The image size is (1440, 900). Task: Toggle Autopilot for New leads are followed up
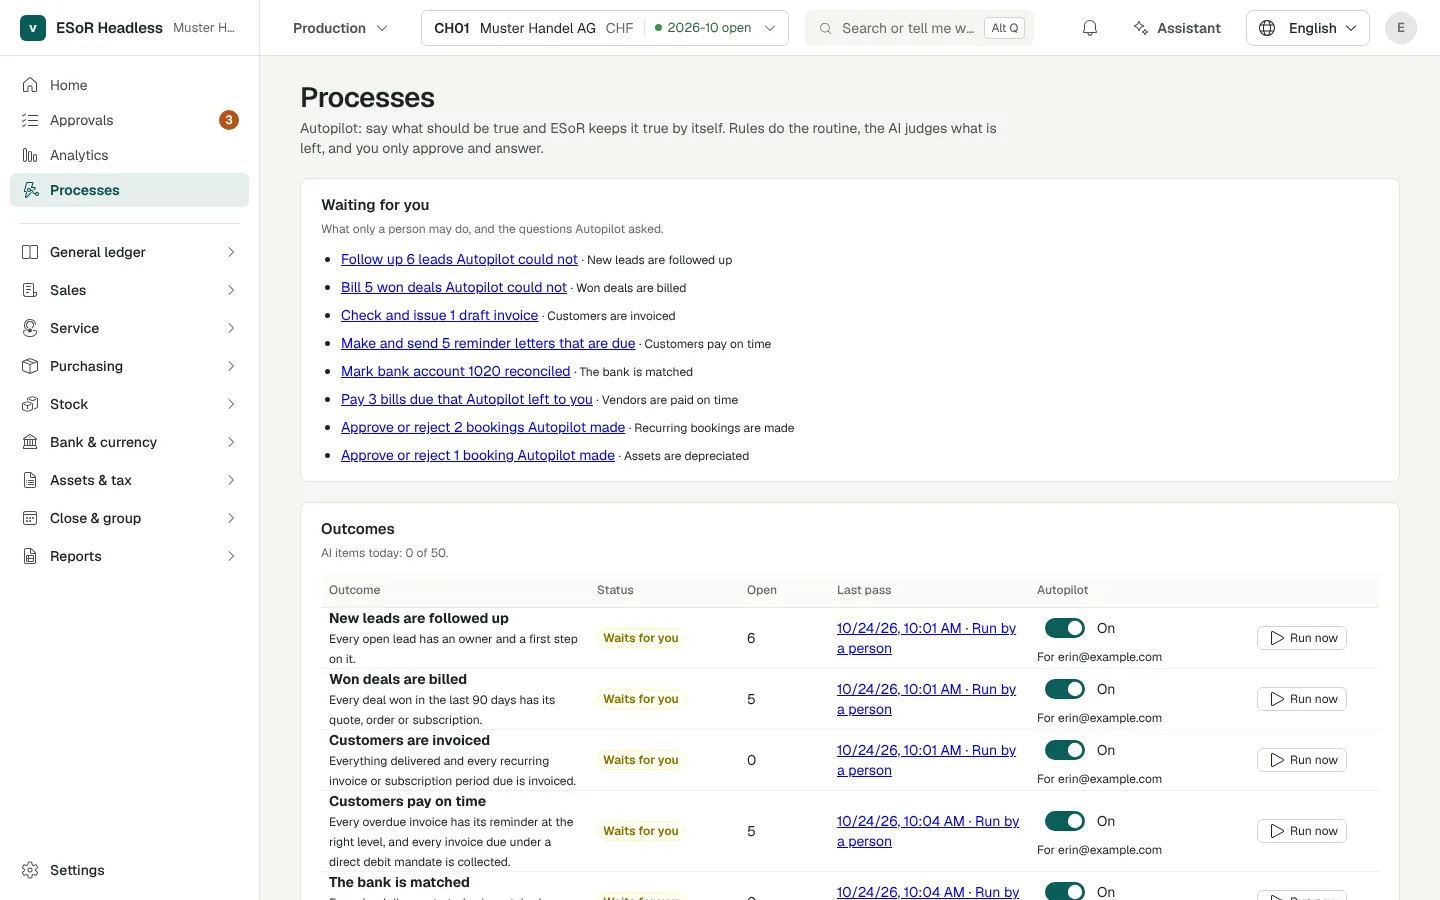(x=1065, y=628)
